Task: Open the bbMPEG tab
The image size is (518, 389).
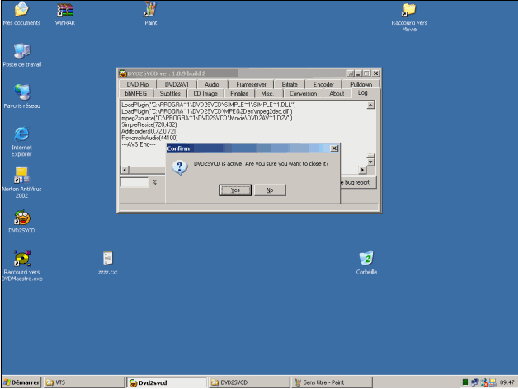Action: click(136, 94)
